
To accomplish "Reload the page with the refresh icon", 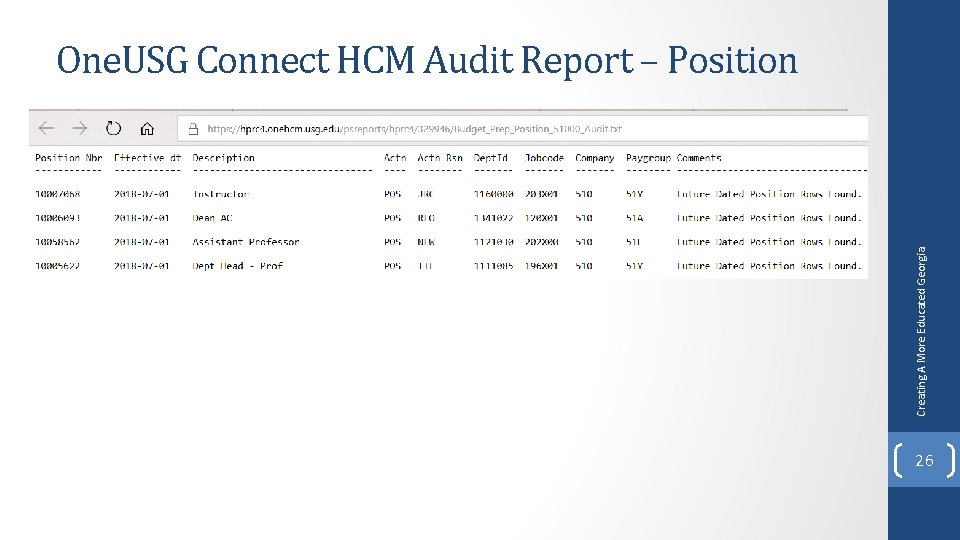I will point(113,129).
